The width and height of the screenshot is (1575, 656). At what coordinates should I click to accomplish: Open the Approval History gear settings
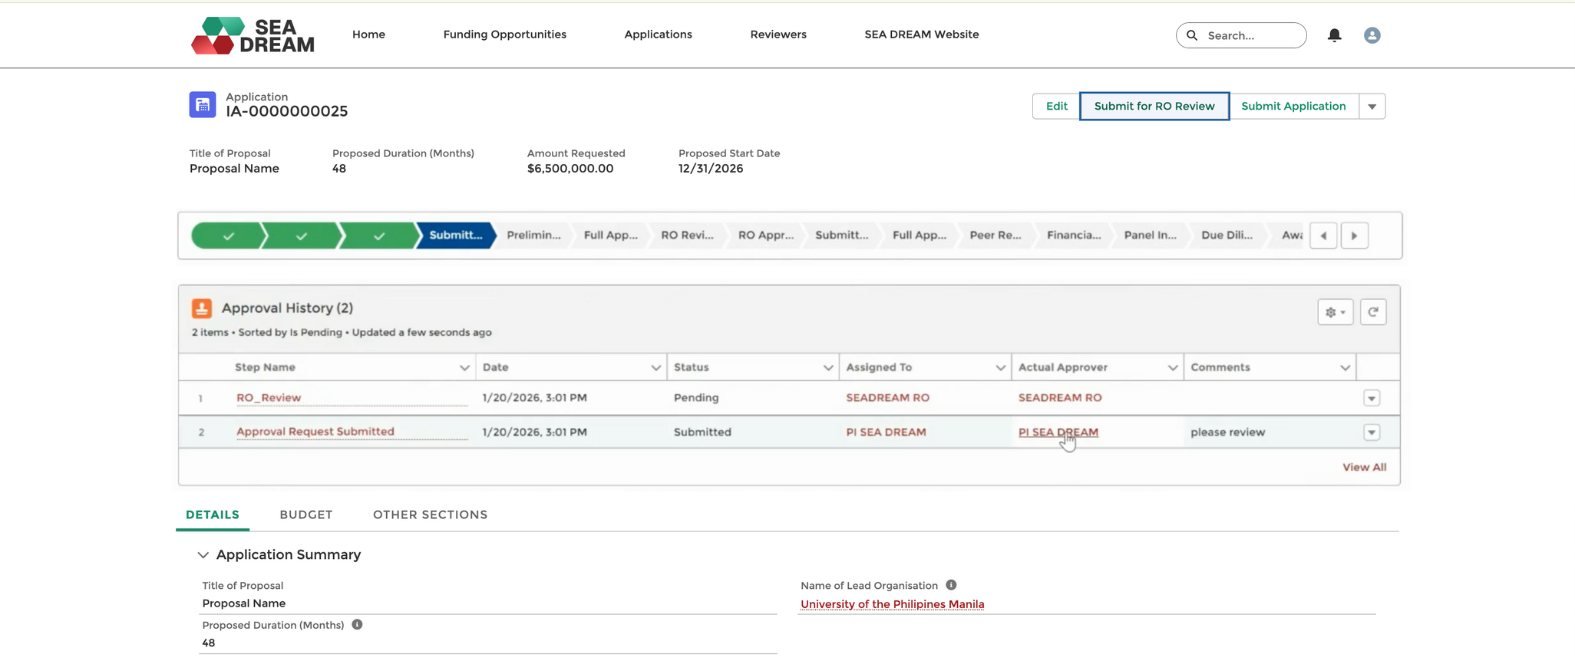pyautogui.click(x=1335, y=312)
